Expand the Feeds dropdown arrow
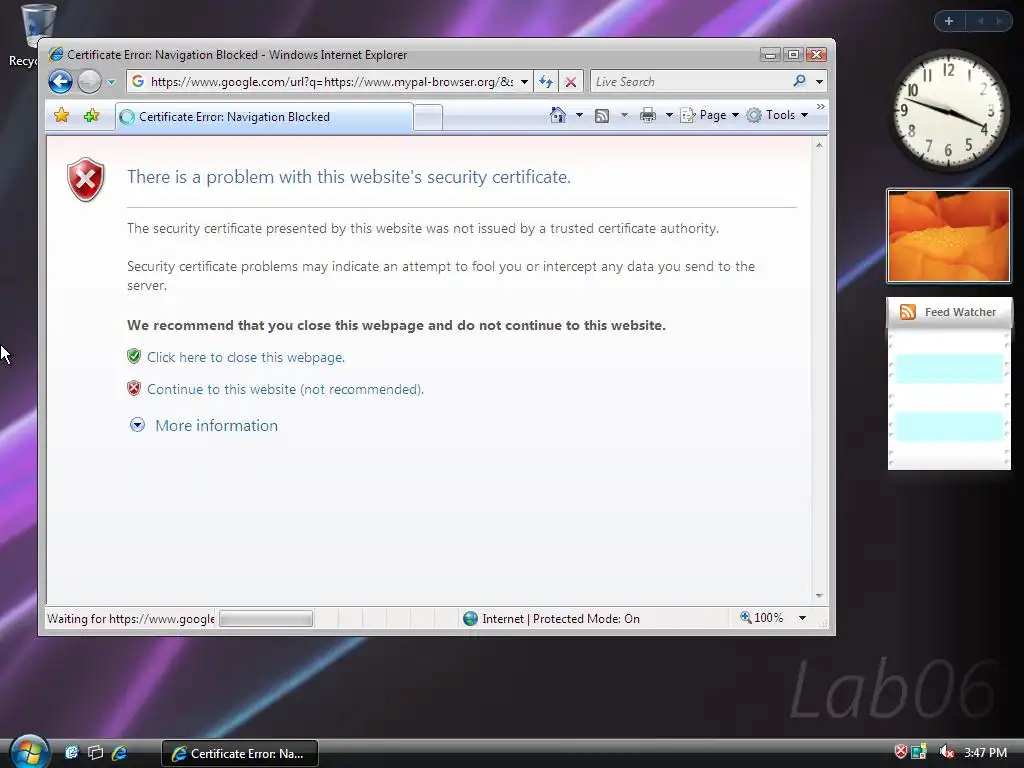Viewport: 1024px width, 768px height. 624,116
